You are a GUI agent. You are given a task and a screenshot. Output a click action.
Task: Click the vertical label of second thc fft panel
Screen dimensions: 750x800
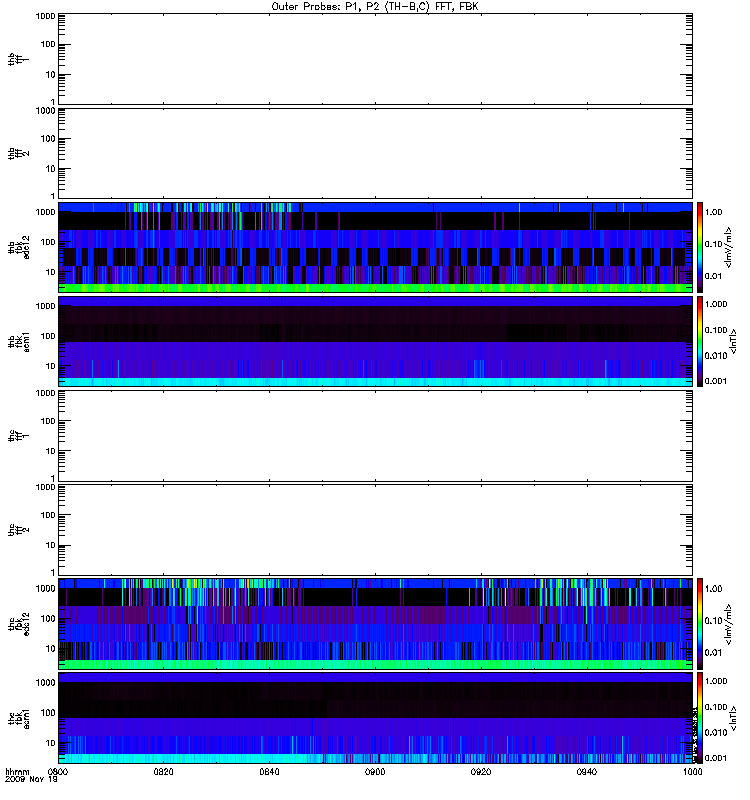click(18, 530)
